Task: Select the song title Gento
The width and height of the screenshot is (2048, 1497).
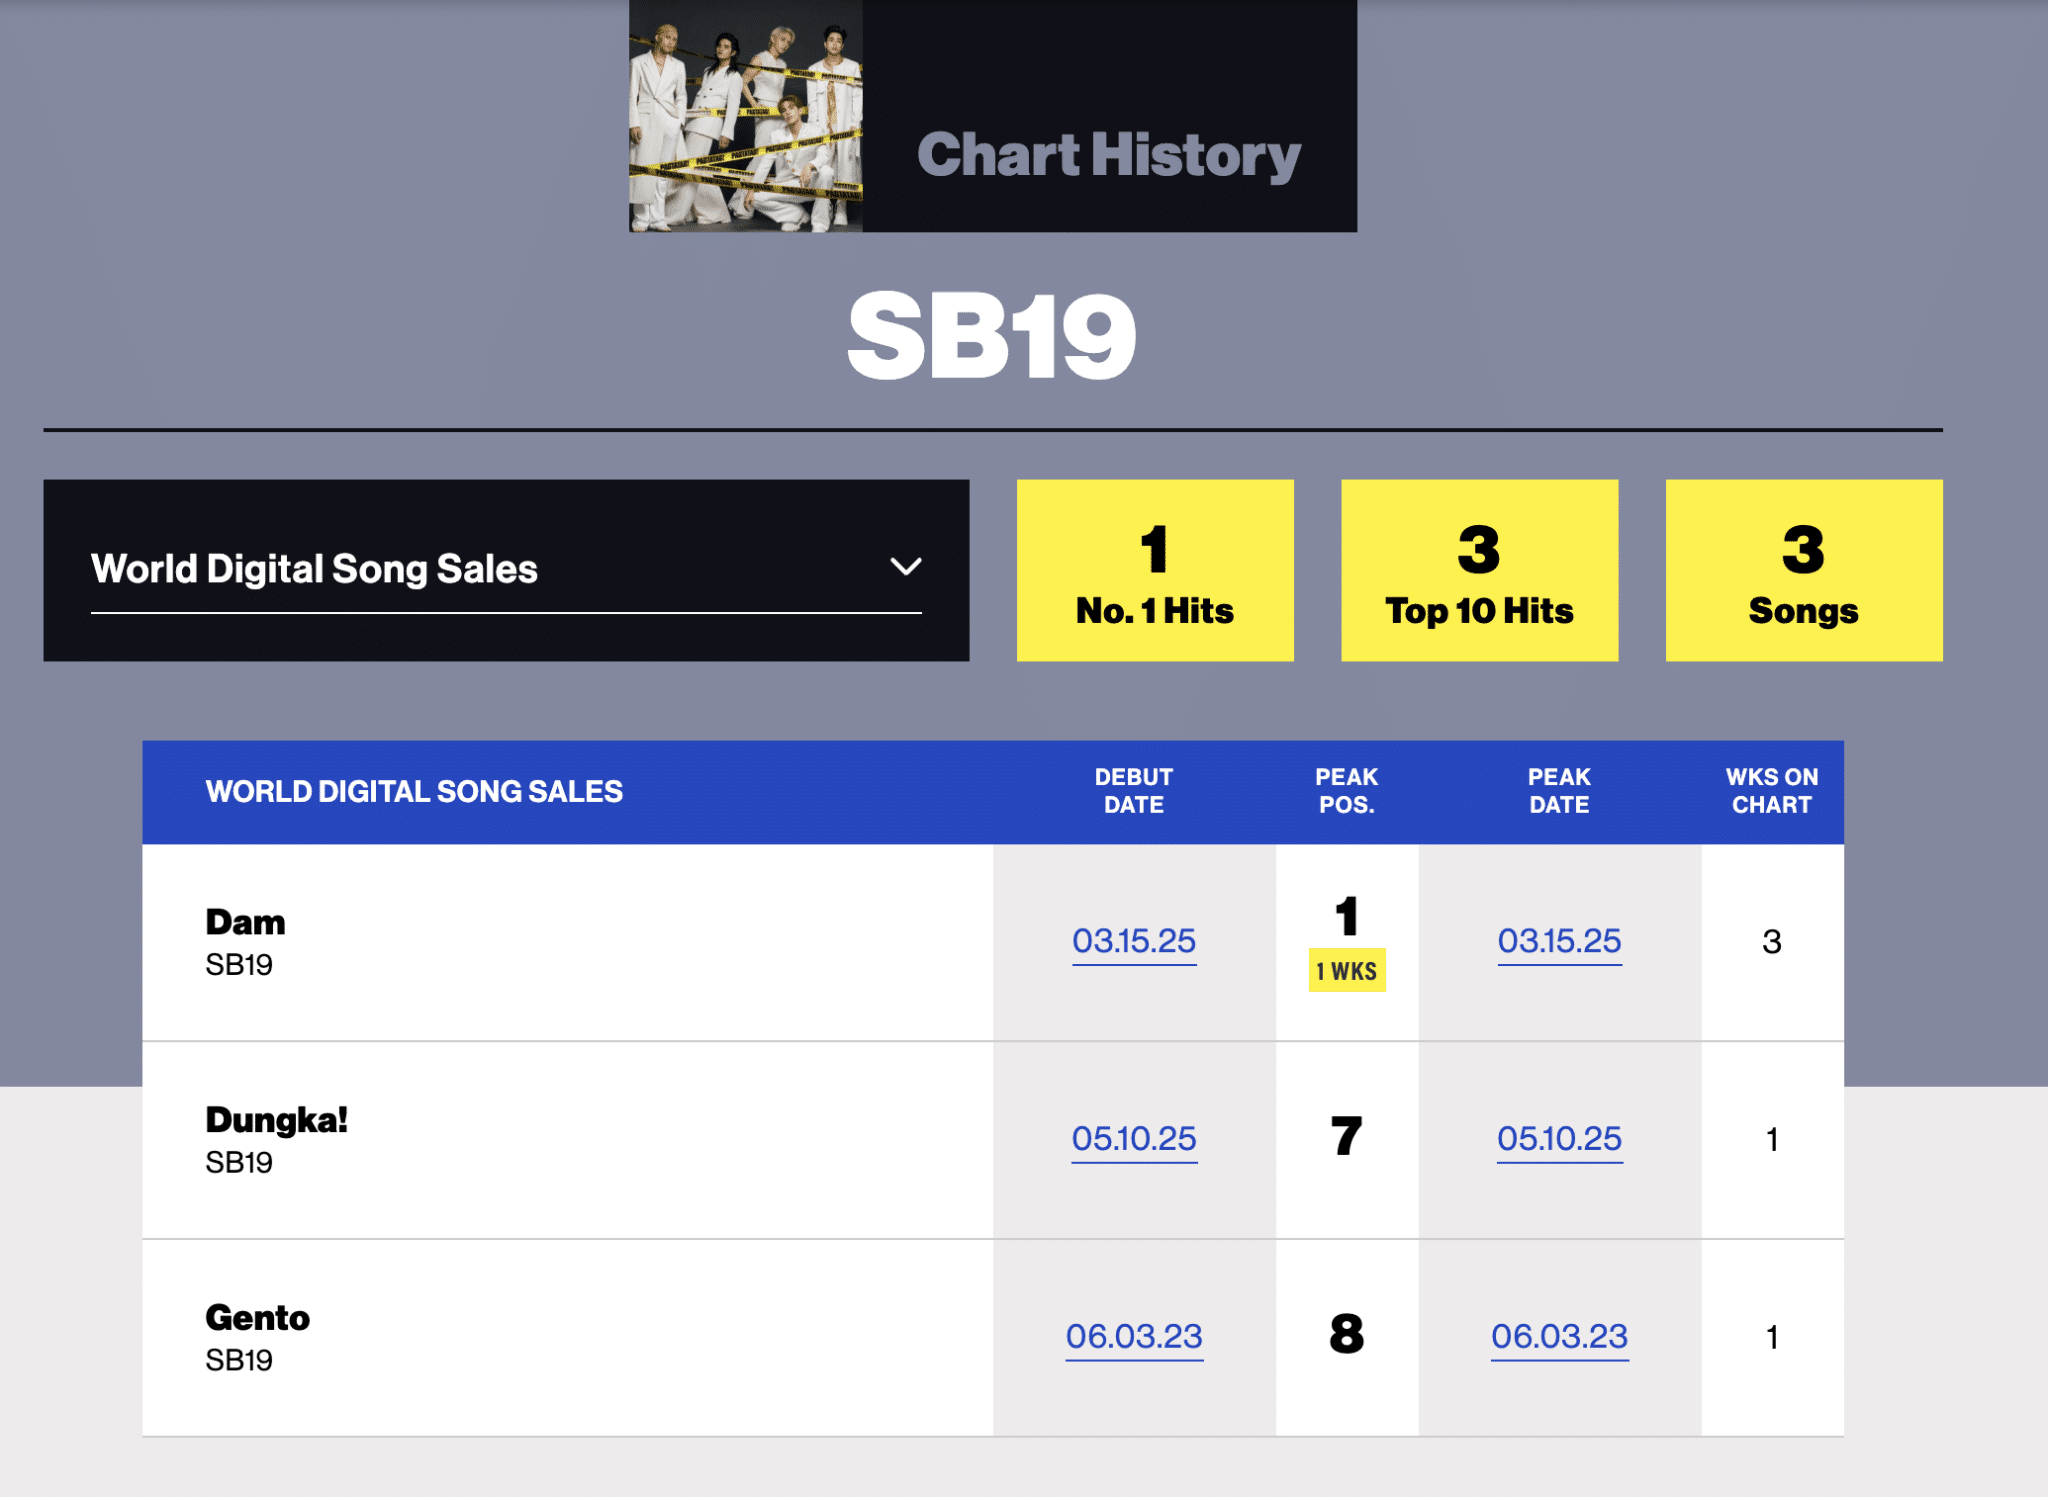Action: pyautogui.click(x=256, y=1316)
